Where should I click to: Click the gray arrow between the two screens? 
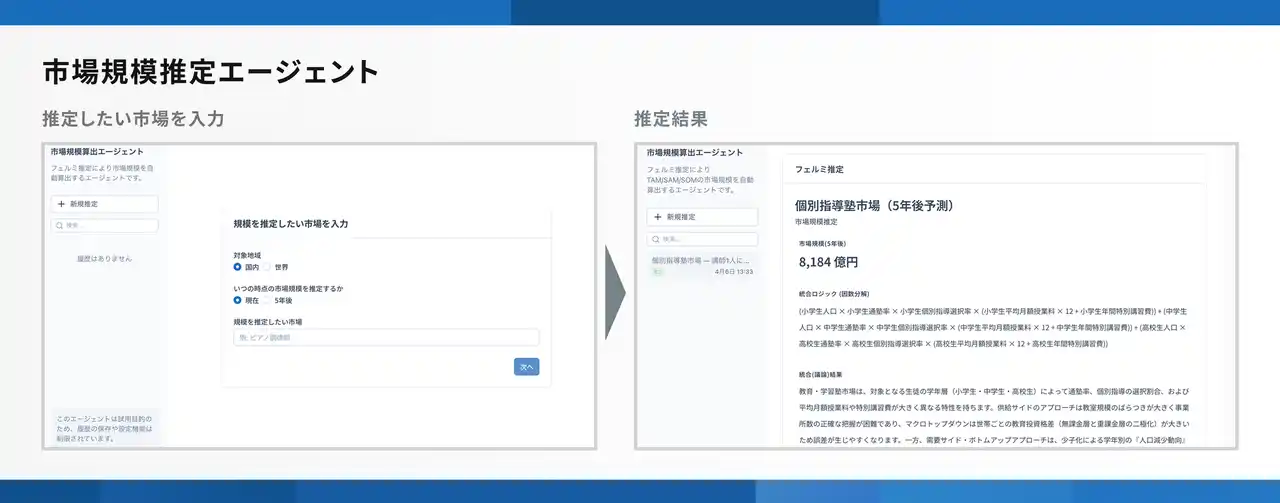615,294
